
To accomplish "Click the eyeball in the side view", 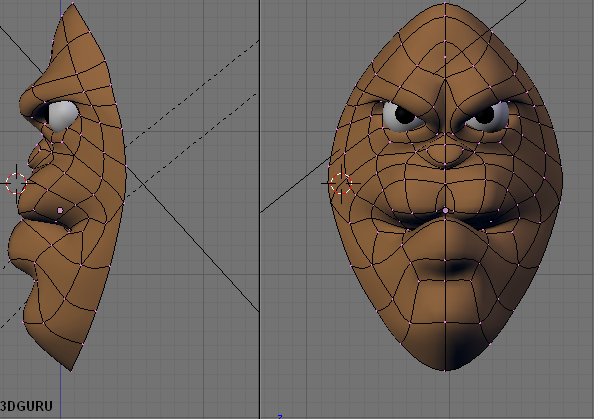I will point(62,115).
